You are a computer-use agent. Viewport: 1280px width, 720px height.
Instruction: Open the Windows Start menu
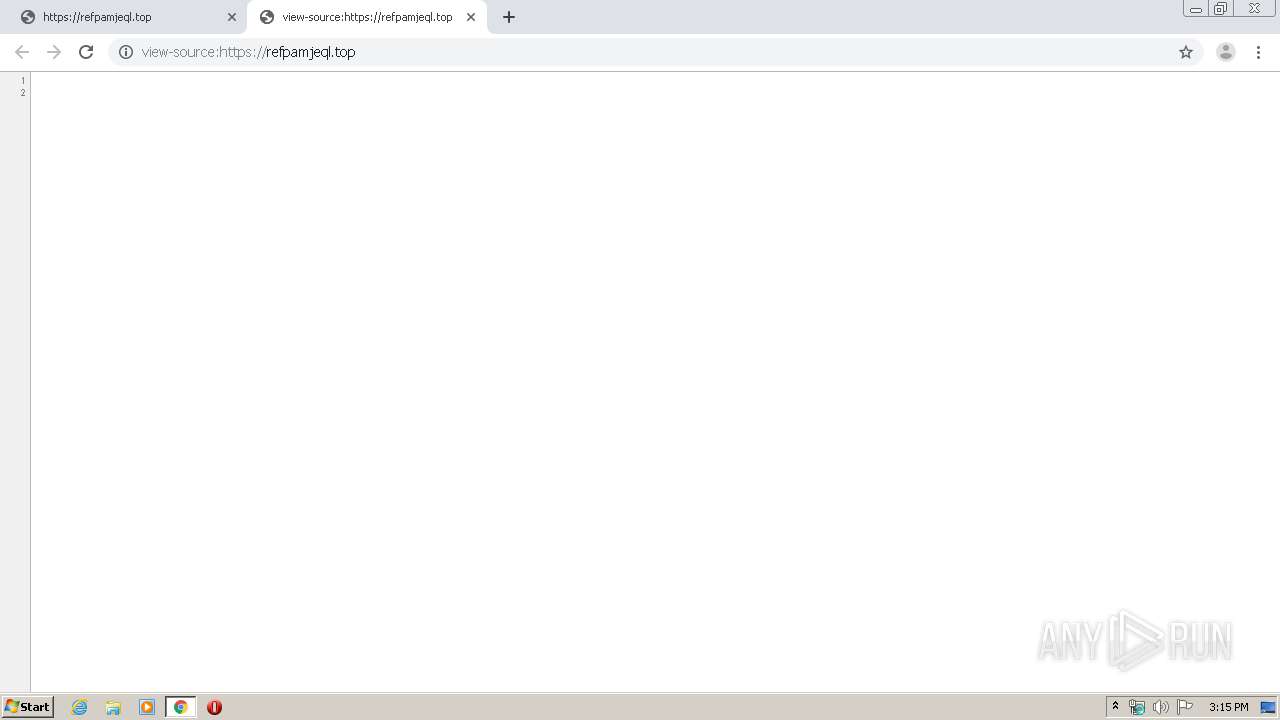(x=28, y=707)
